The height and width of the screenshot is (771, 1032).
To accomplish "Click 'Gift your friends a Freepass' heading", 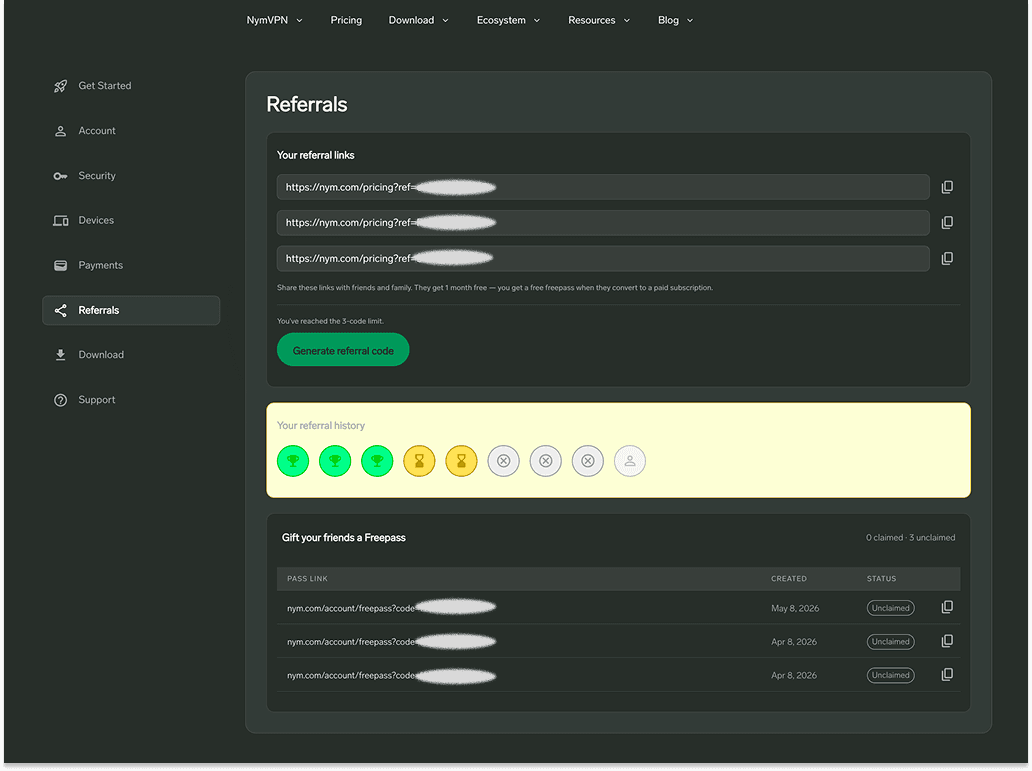I will point(344,538).
